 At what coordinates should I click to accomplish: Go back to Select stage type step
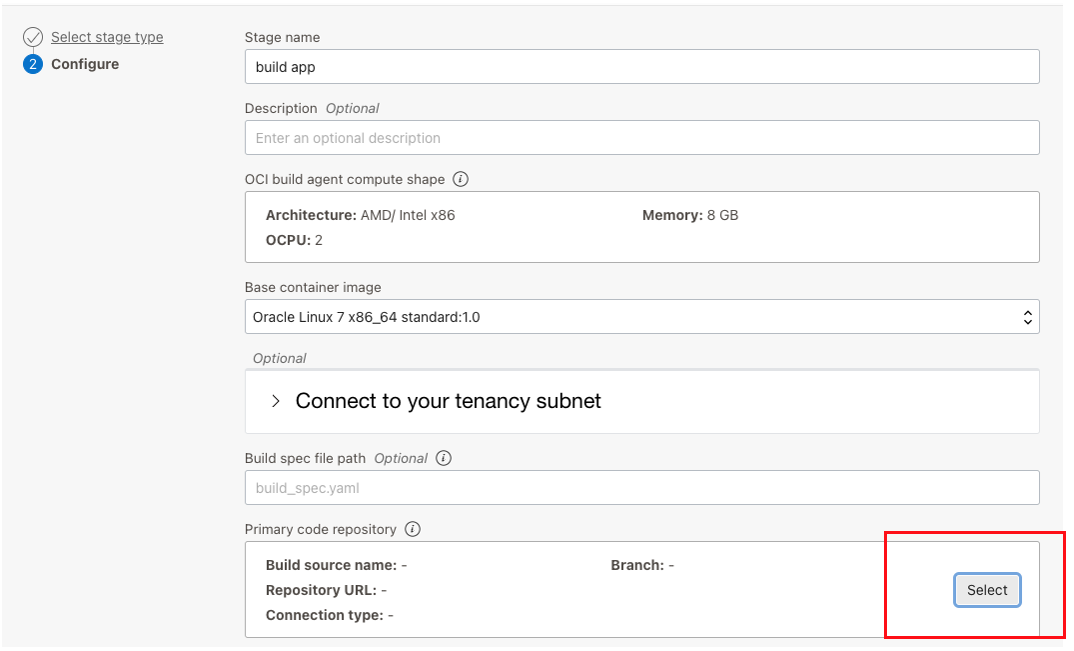coord(107,37)
